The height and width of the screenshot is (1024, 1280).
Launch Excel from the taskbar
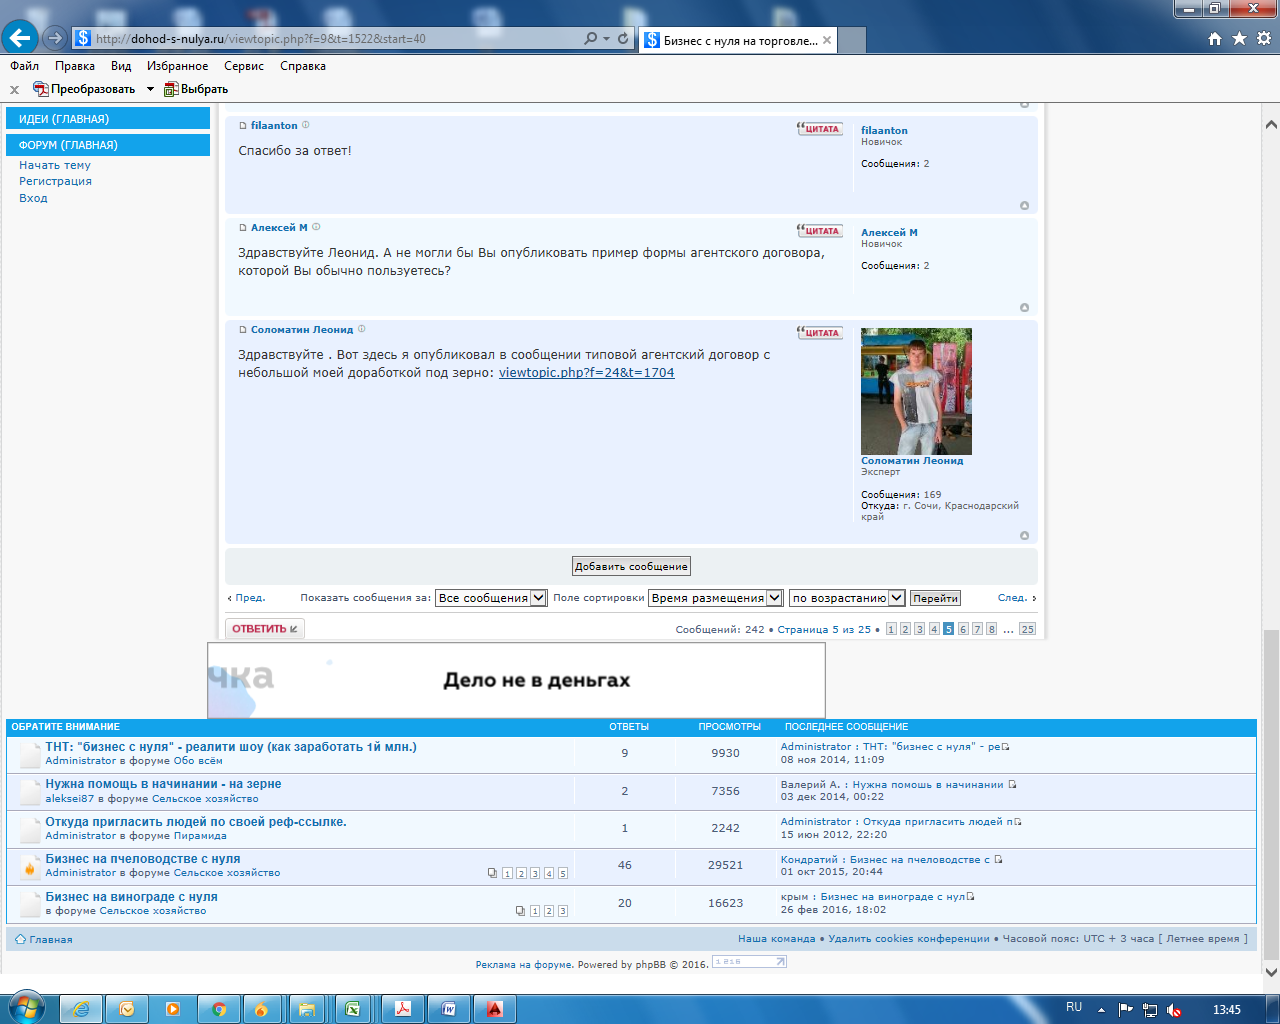(x=352, y=1009)
